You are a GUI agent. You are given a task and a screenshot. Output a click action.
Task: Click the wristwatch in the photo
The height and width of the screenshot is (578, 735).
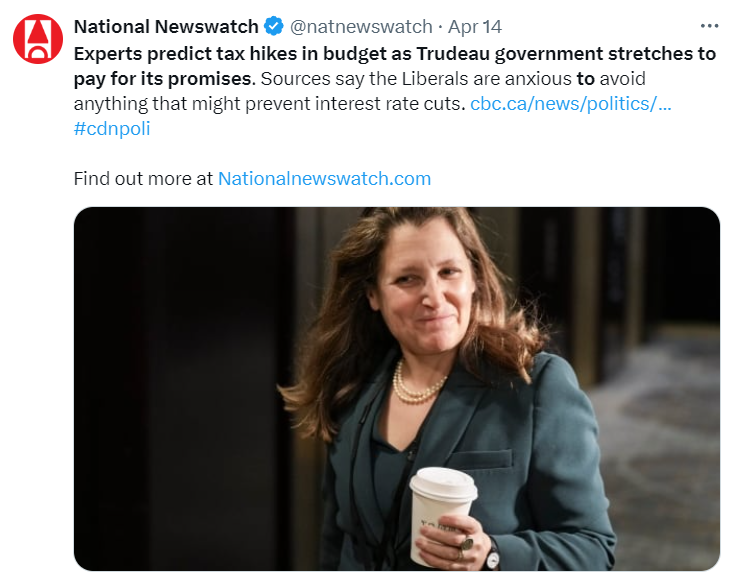pos(491,555)
